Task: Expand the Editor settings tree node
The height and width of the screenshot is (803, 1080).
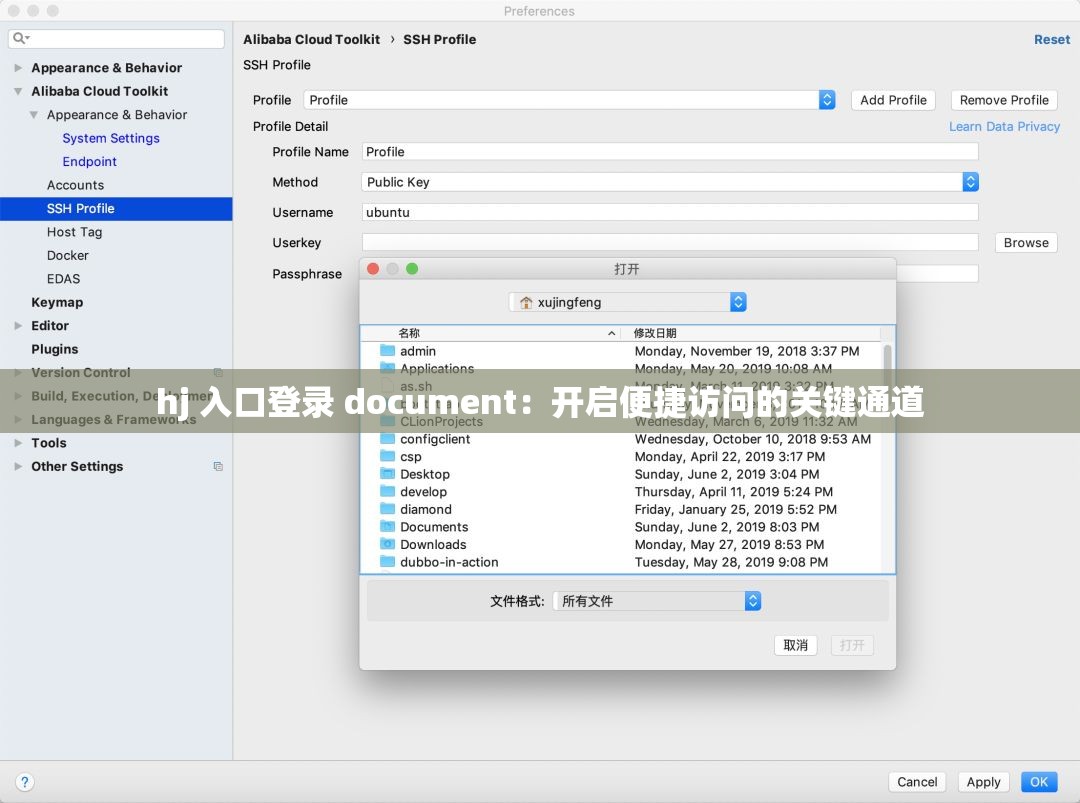Action: click(16, 326)
